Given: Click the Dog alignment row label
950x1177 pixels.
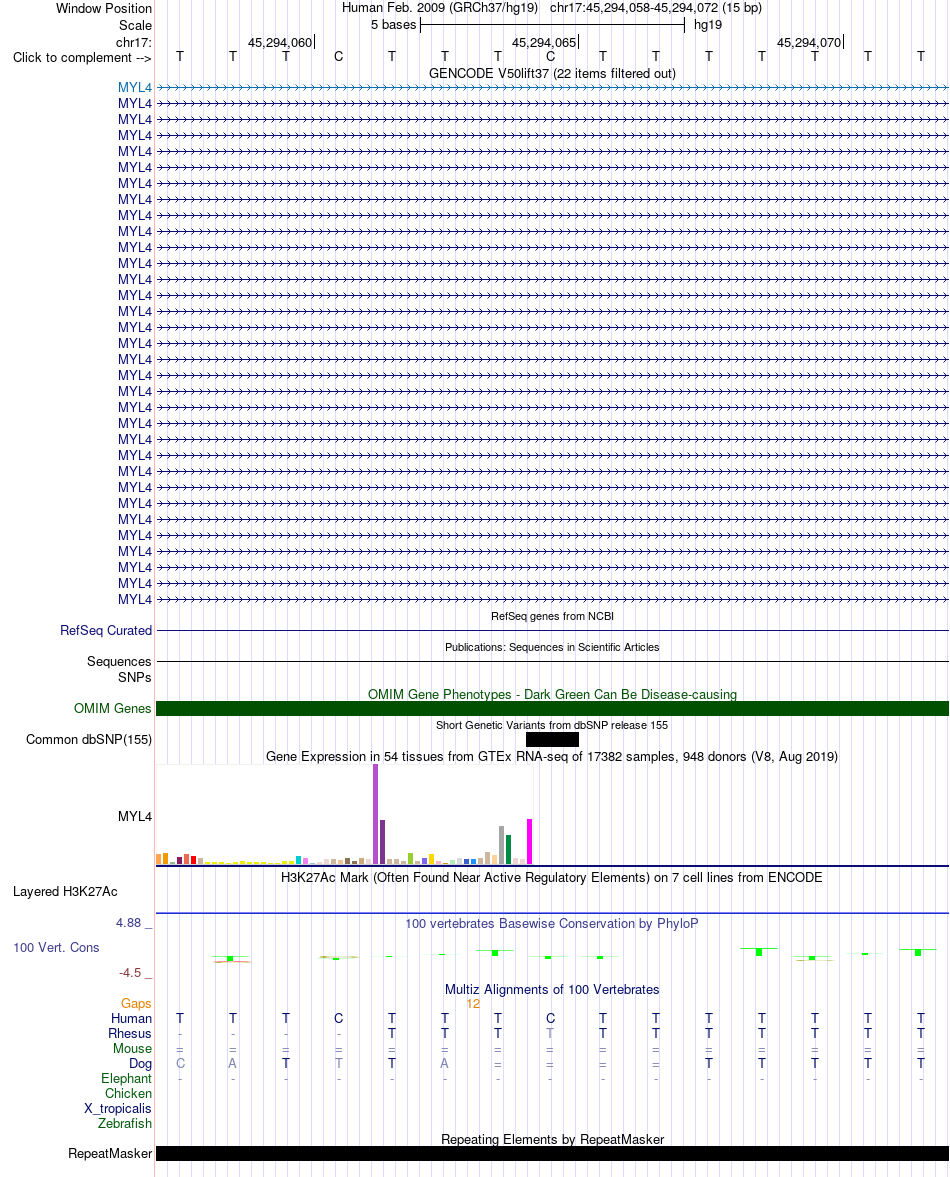Looking at the screenshot, I should (x=140, y=1064).
